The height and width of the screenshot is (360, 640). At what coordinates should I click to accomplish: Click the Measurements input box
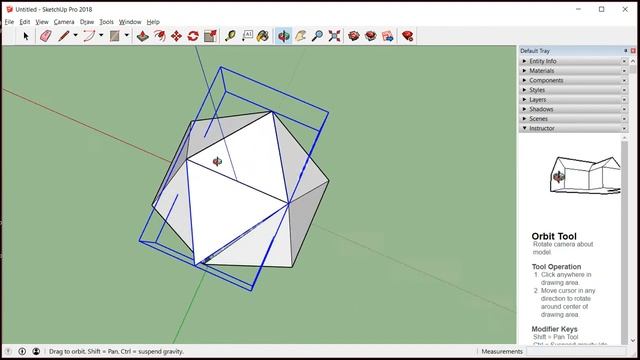576,351
